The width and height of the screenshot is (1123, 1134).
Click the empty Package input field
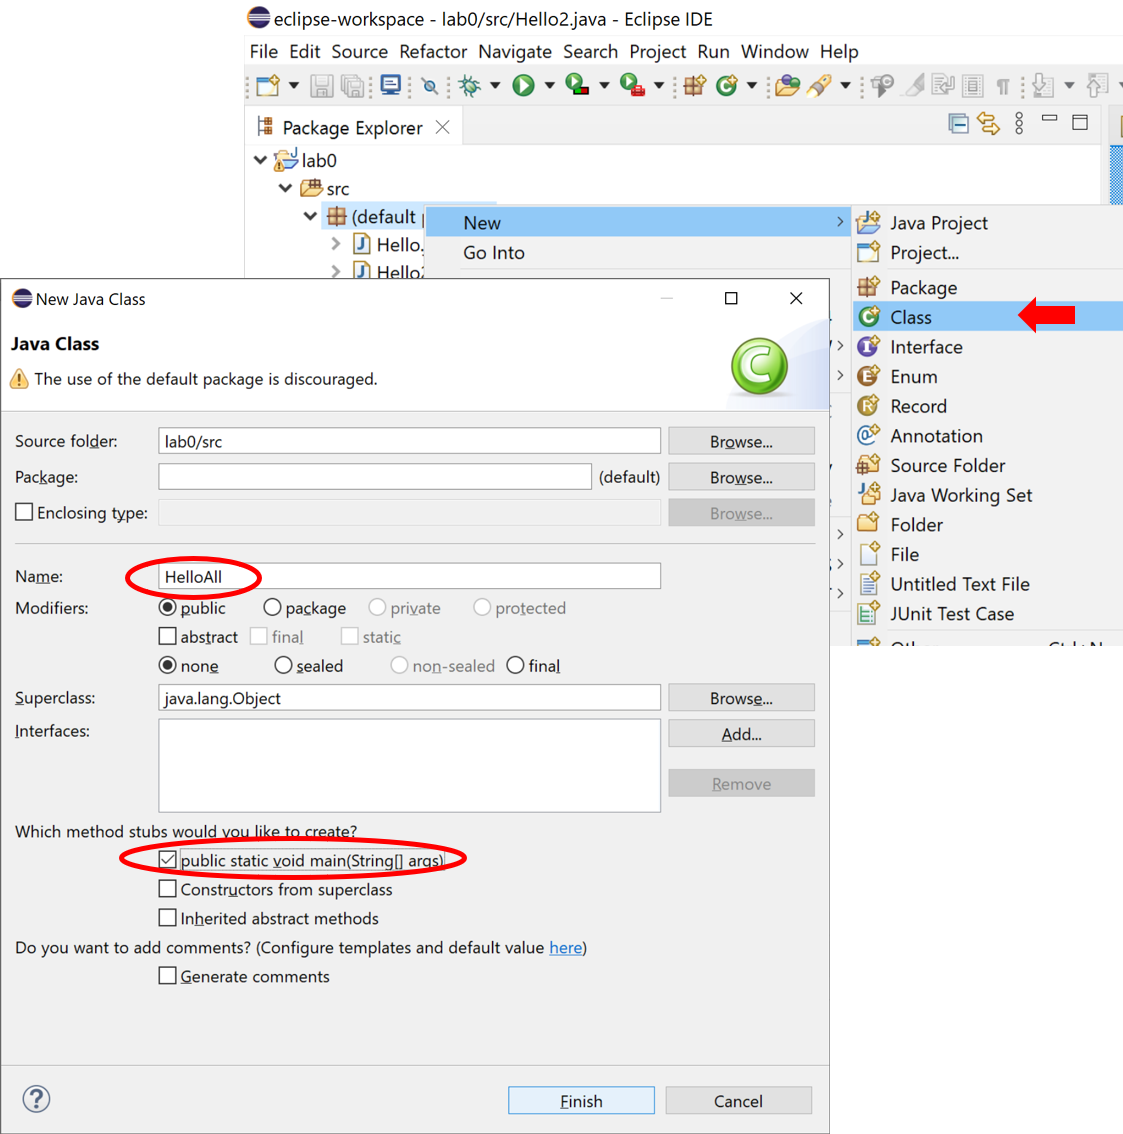click(x=375, y=477)
